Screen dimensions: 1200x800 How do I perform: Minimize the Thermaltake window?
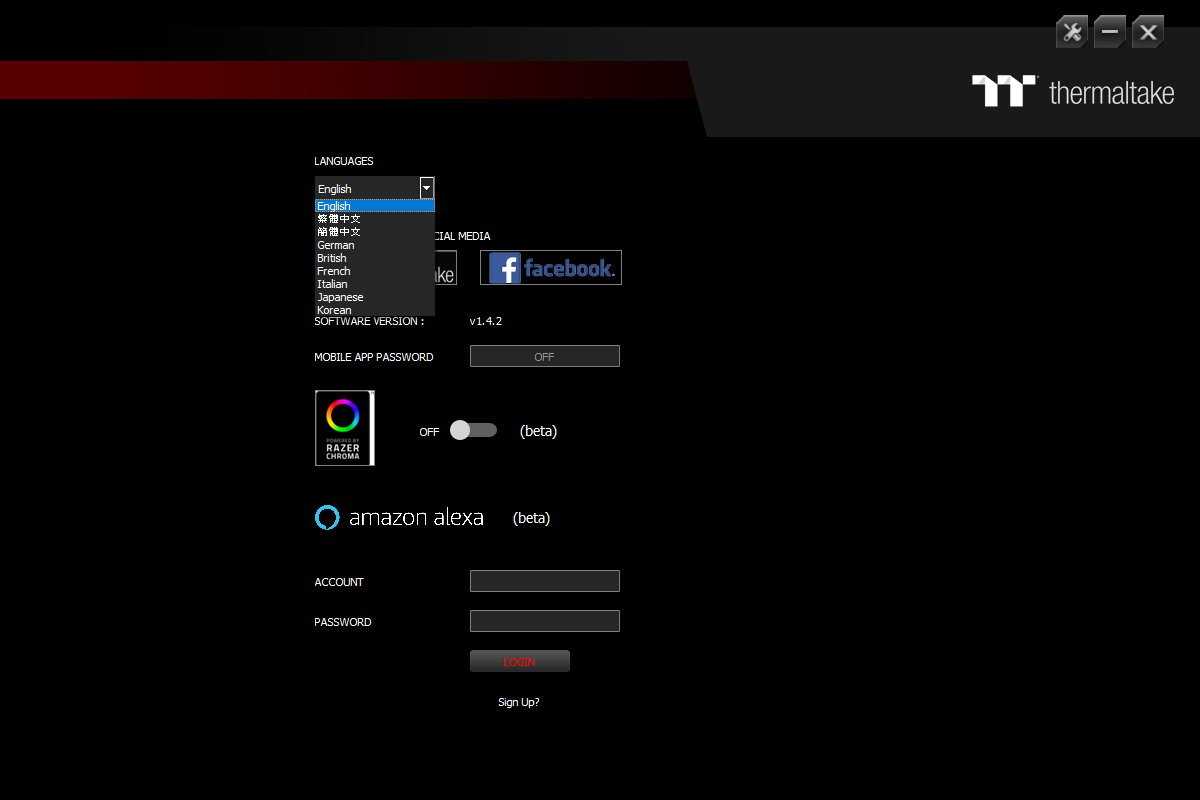pos(1110,32)
